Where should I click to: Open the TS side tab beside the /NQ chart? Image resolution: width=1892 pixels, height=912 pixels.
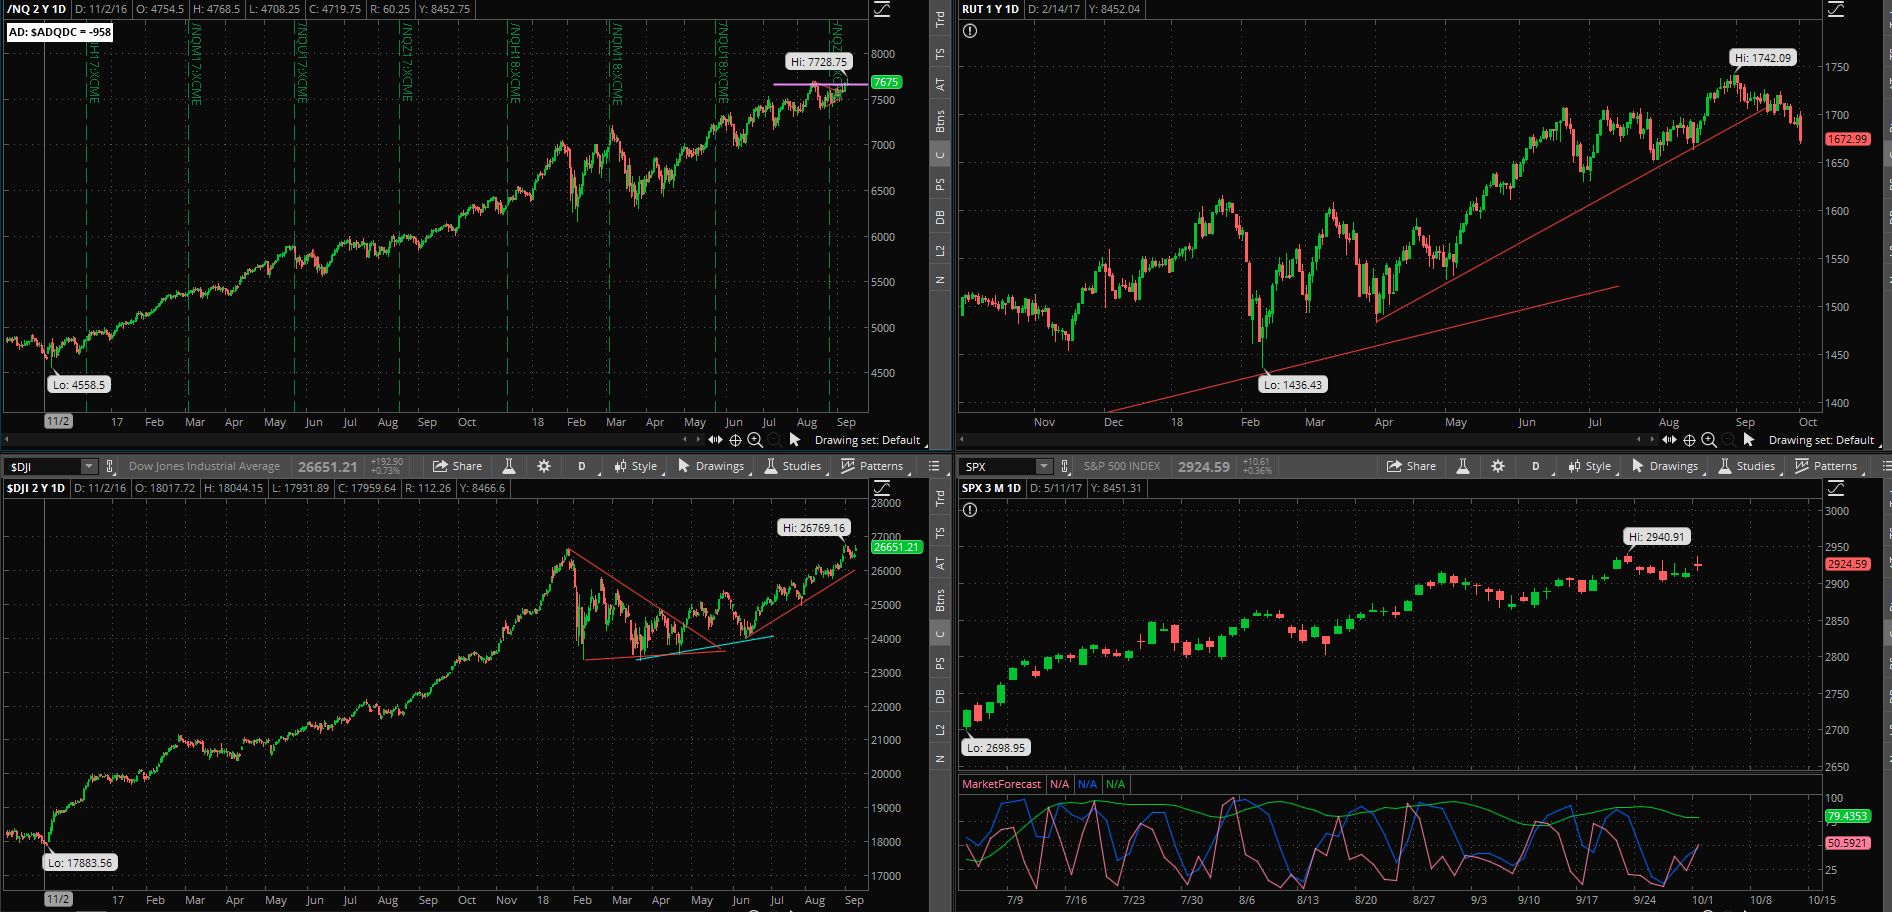[x=940, y=54]
